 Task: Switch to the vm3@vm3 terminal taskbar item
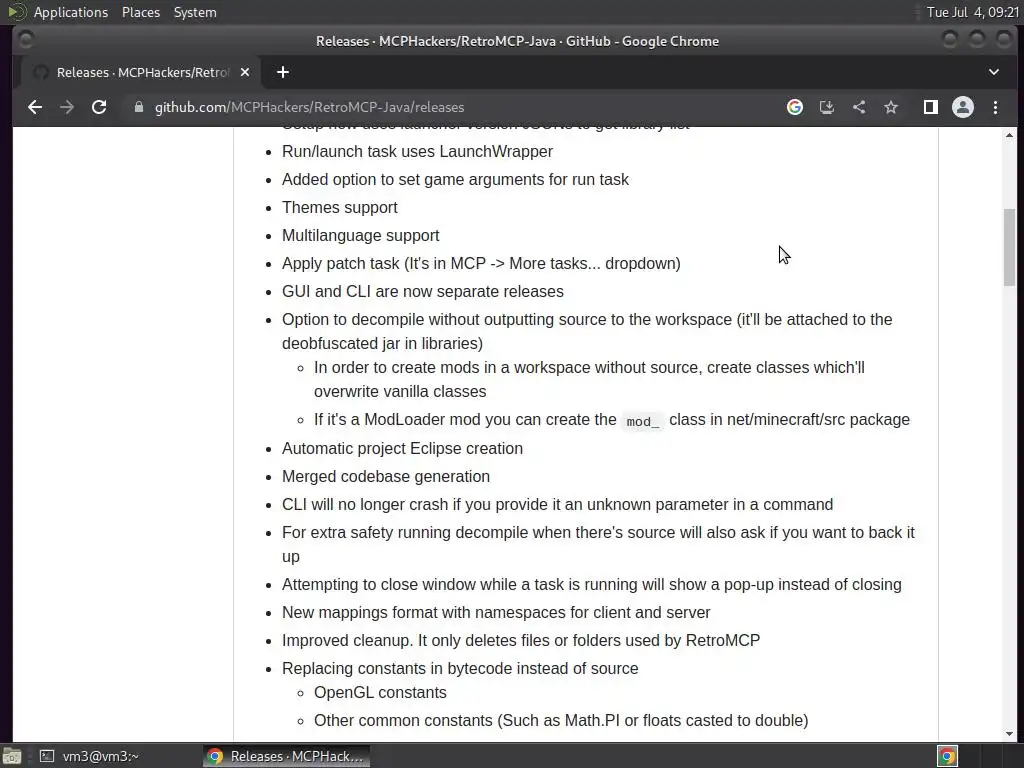tap(89, 756)
